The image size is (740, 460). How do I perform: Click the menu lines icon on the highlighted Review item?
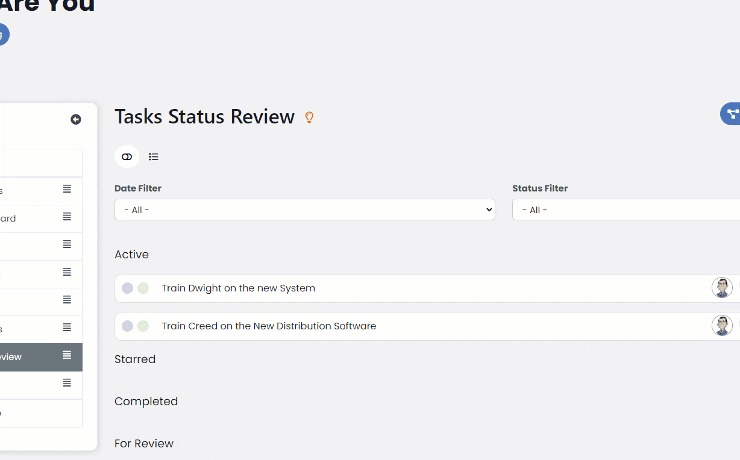click(x=67, y=355)
